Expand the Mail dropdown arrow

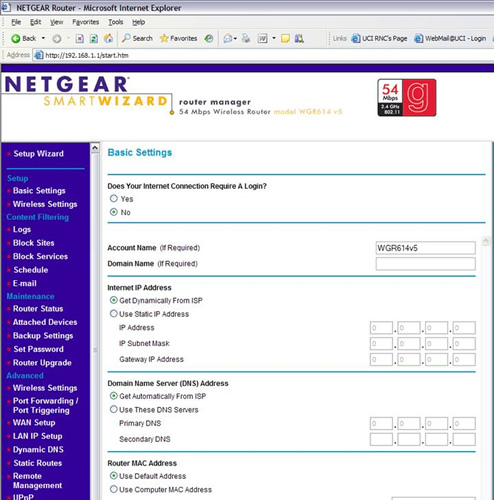(235, 39)
